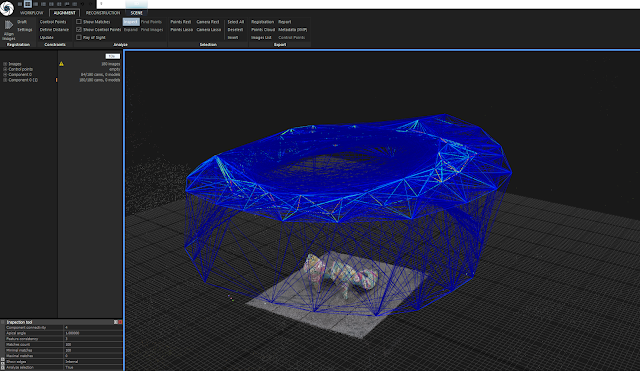Enable the Show Matches checkbox
The image size is (640, 371).
[x=79, y=22]
